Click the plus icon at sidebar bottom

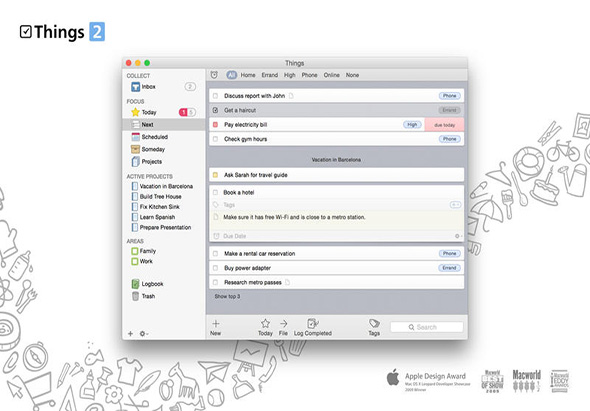coord(130,333)
